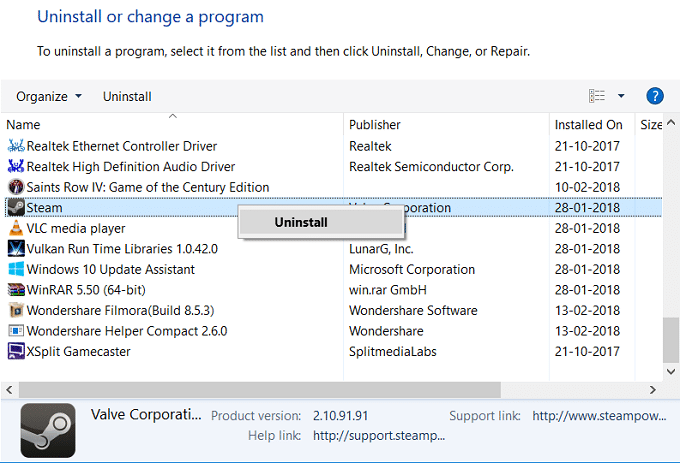Click the view options list icon
Image resolution: width=680 pixels, height=463 pixels.
597,96
